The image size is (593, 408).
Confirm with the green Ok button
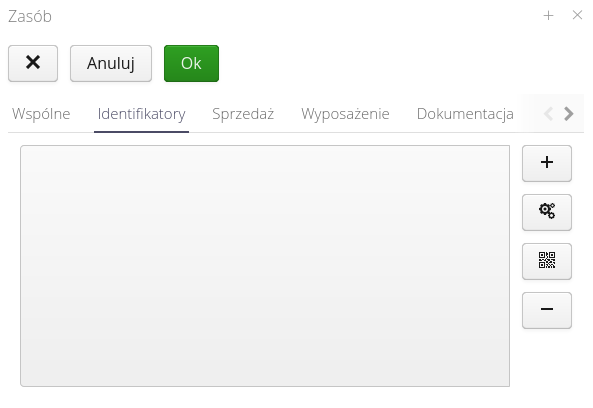point(191,63)
